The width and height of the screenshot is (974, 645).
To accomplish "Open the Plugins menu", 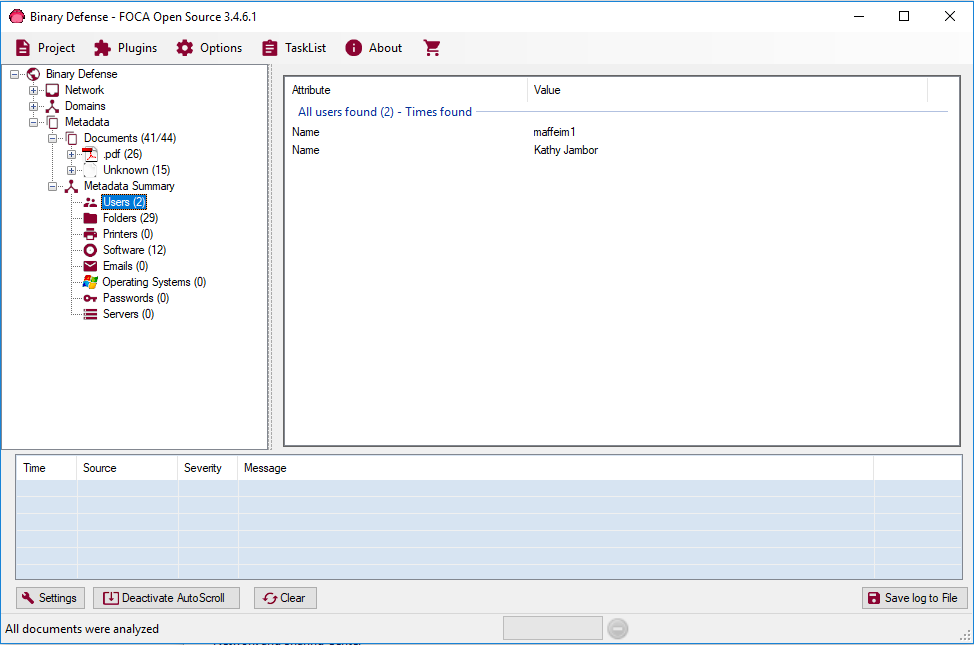I will point(125,48).
